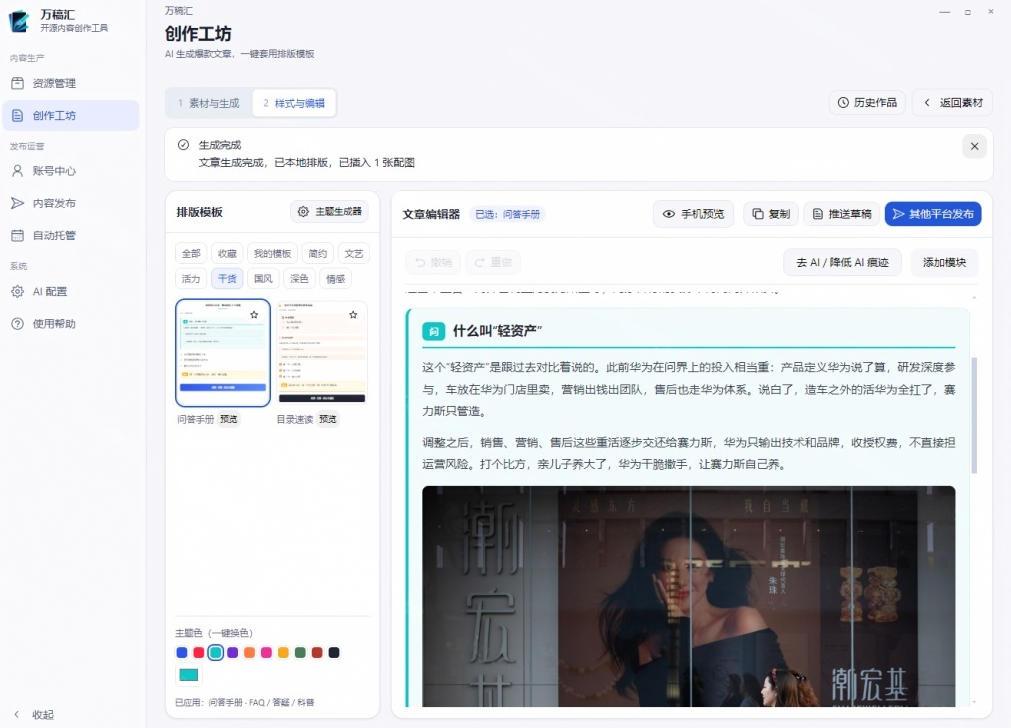Filter templates by 简约
Image resolution: width=1011 pixels, height=728 pixels.
coord(317,253)
